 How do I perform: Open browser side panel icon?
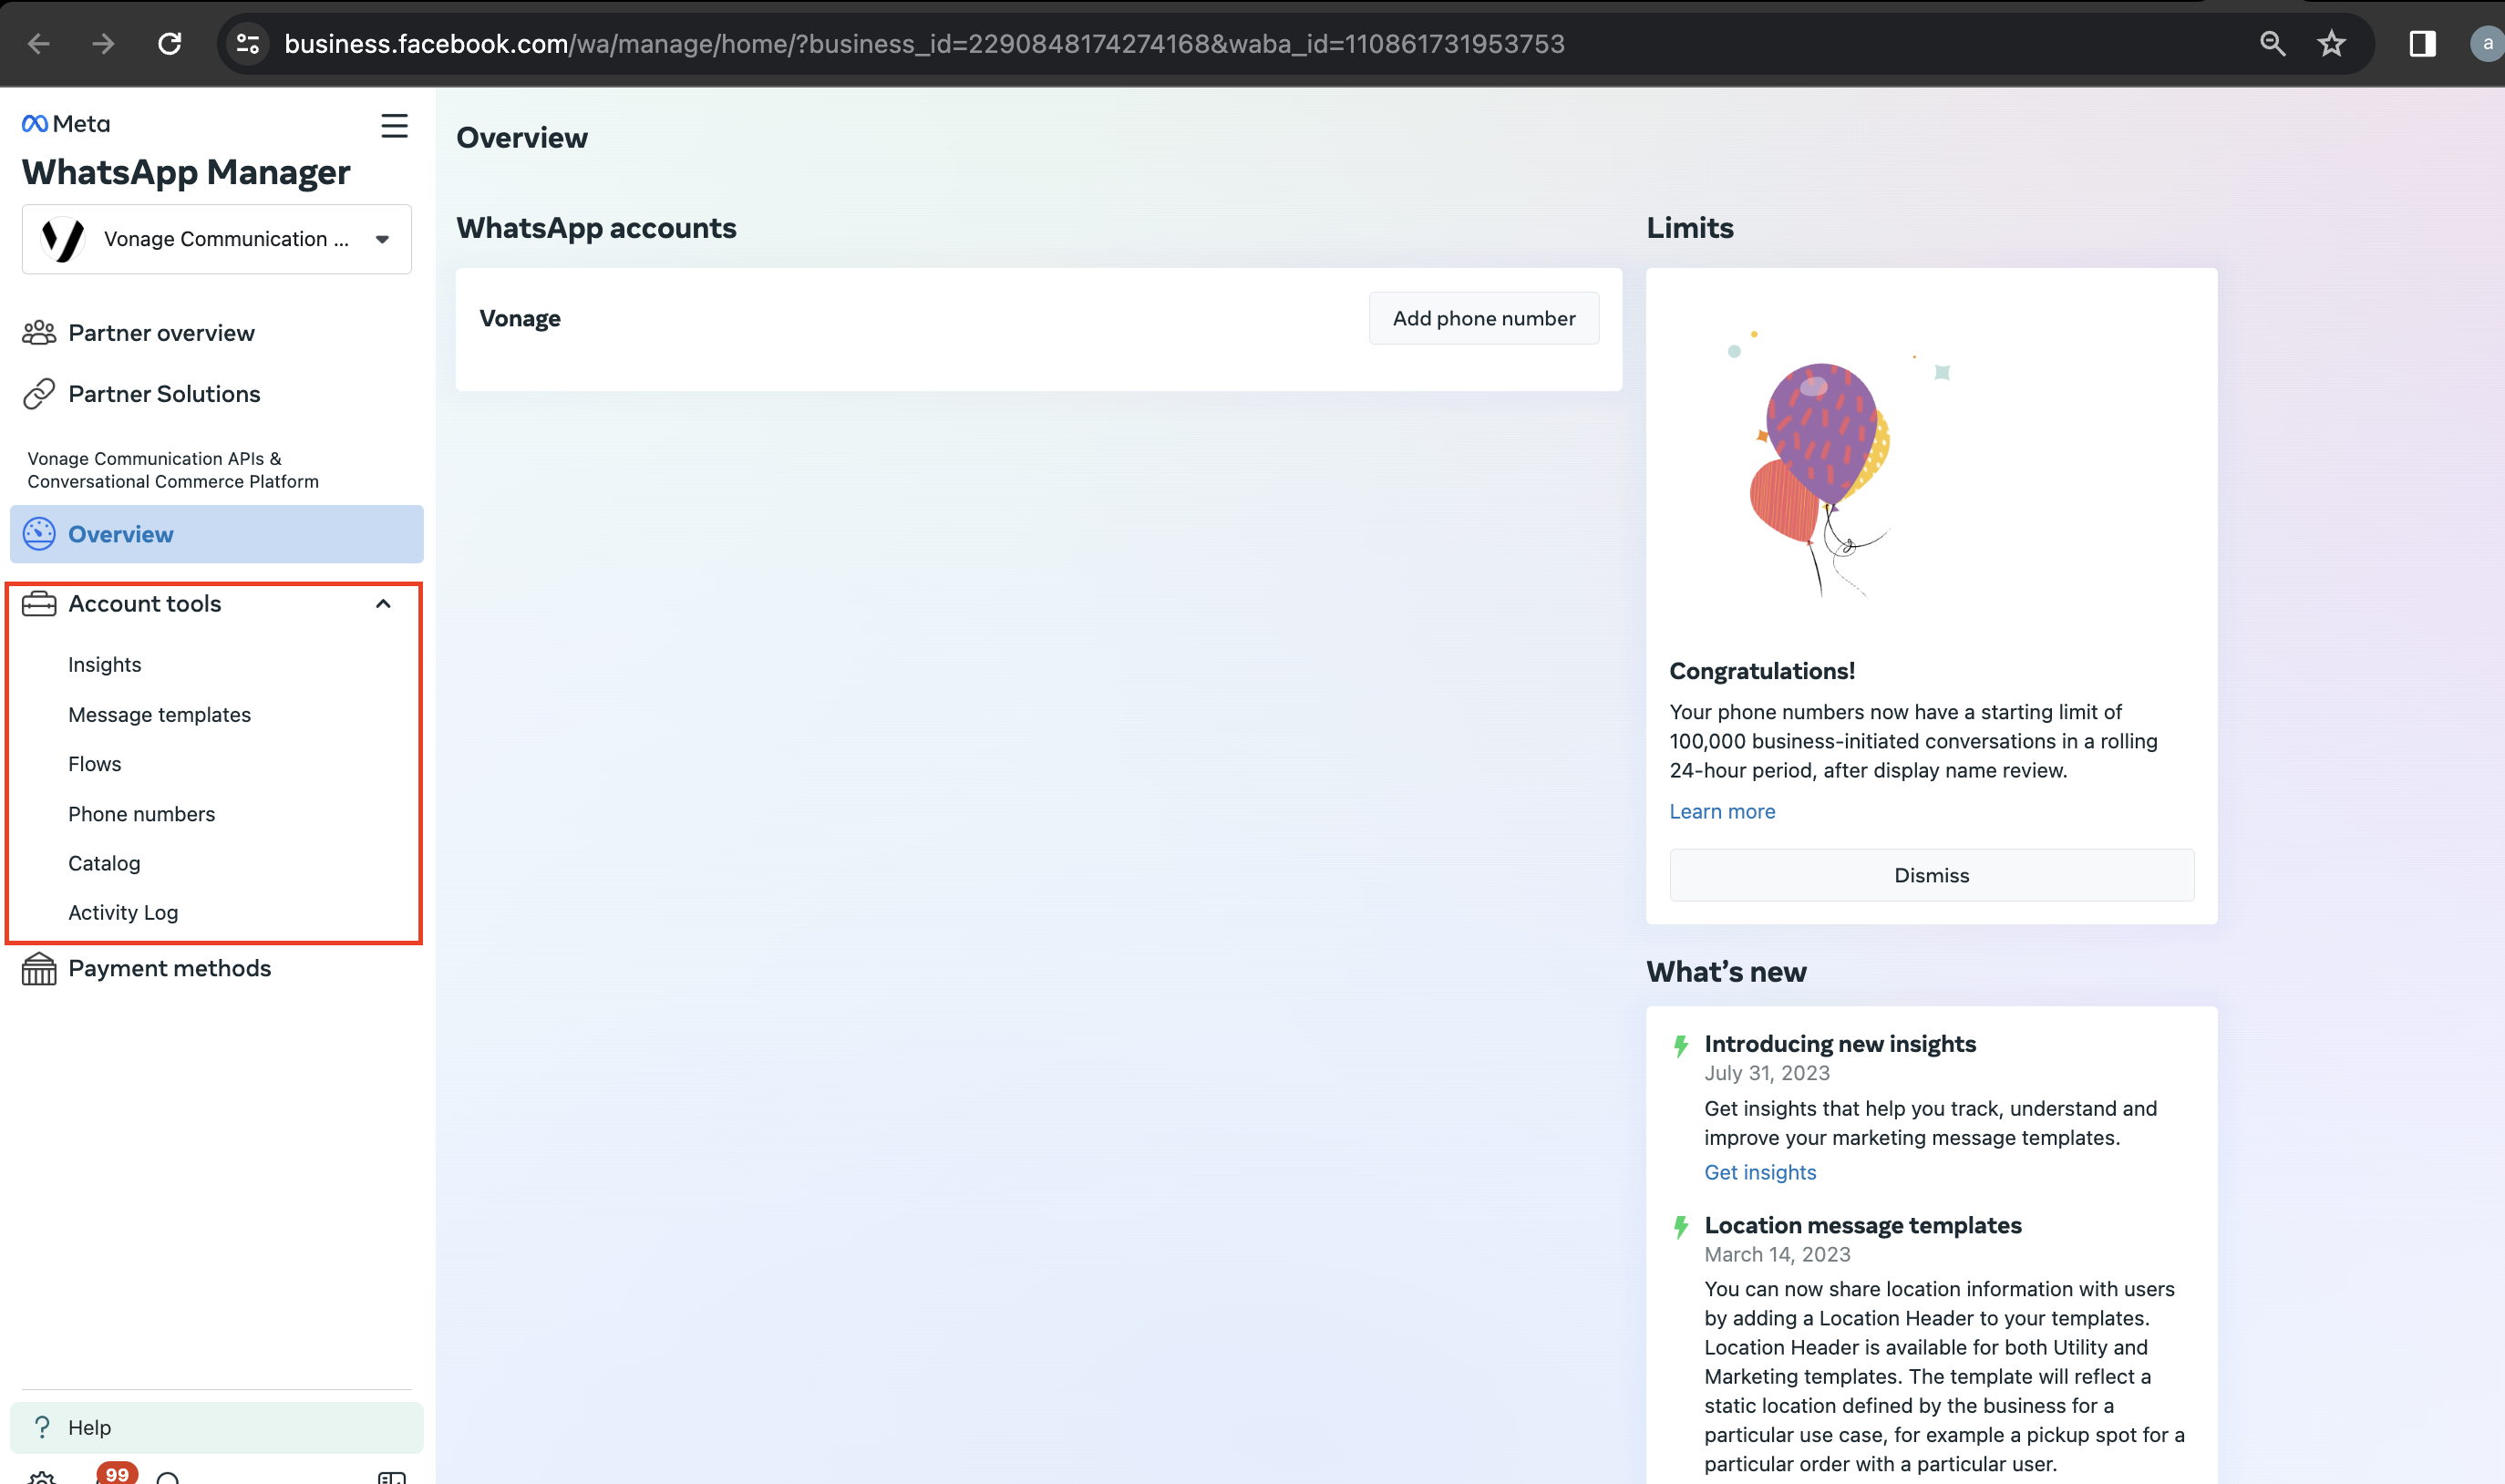tap(2422, 43)
